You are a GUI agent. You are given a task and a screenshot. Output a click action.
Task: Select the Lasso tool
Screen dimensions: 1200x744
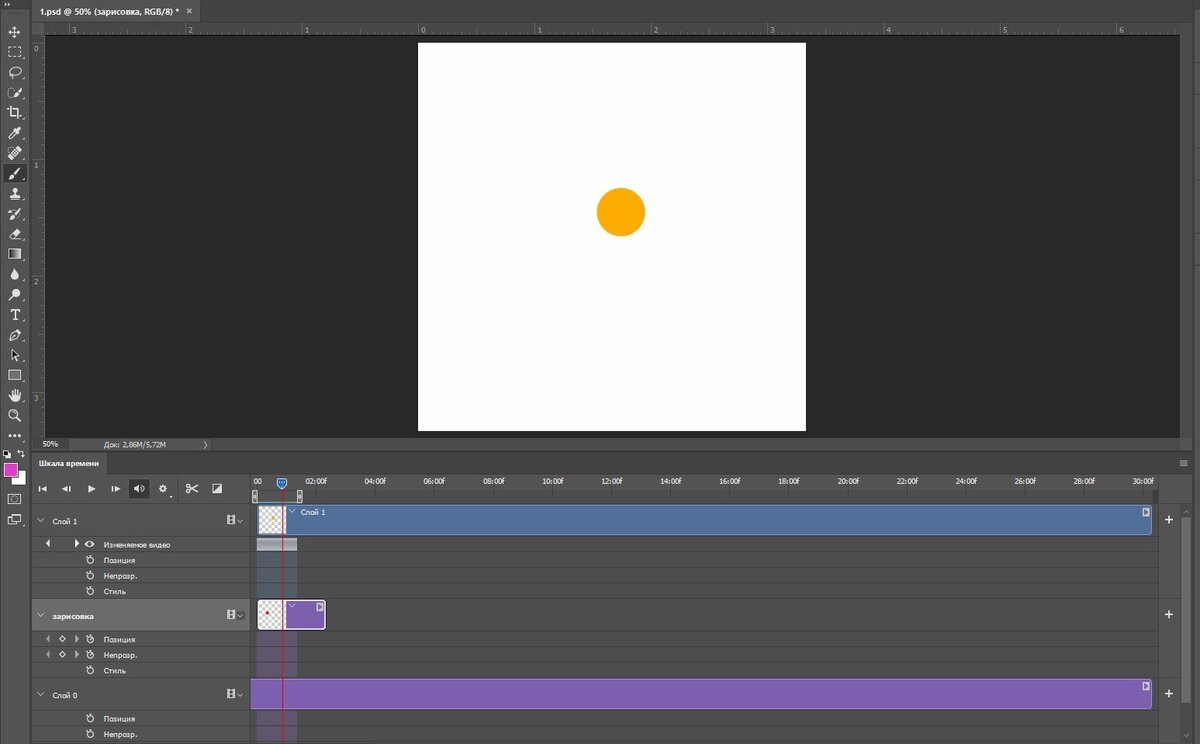pos(15,72)
